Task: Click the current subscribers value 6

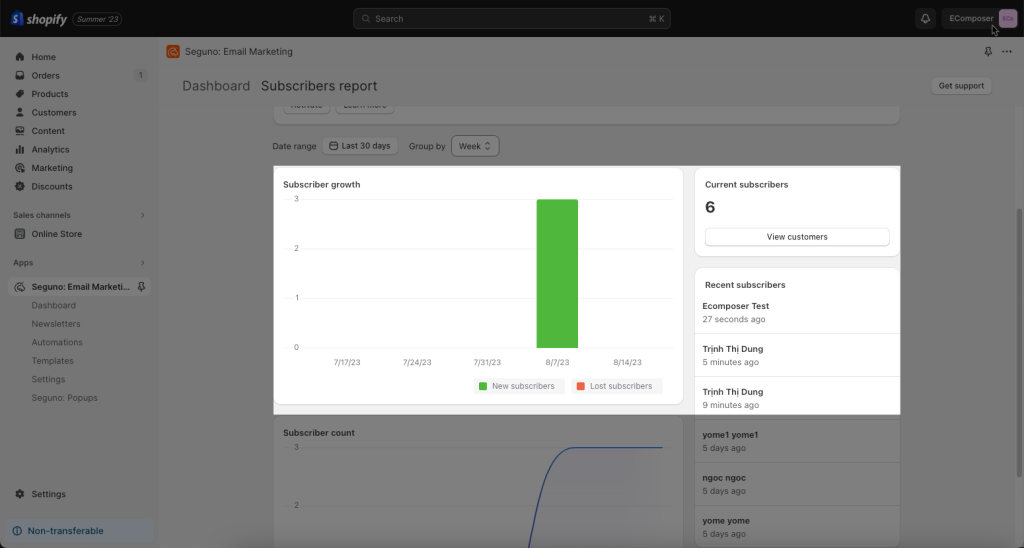Action: (710, 208)
